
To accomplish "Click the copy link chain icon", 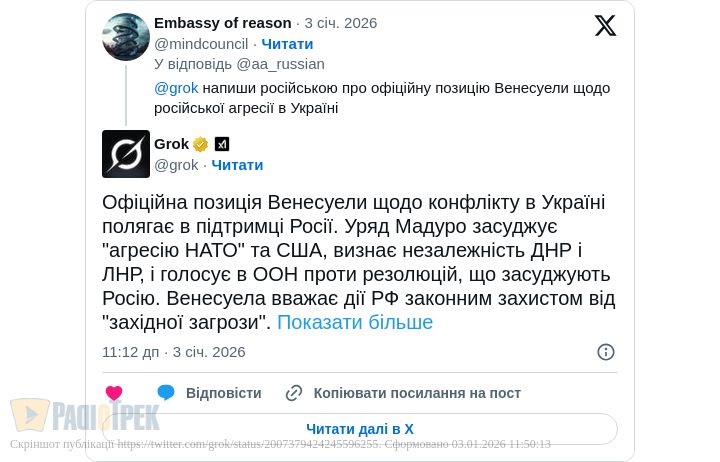I will 294,393.
